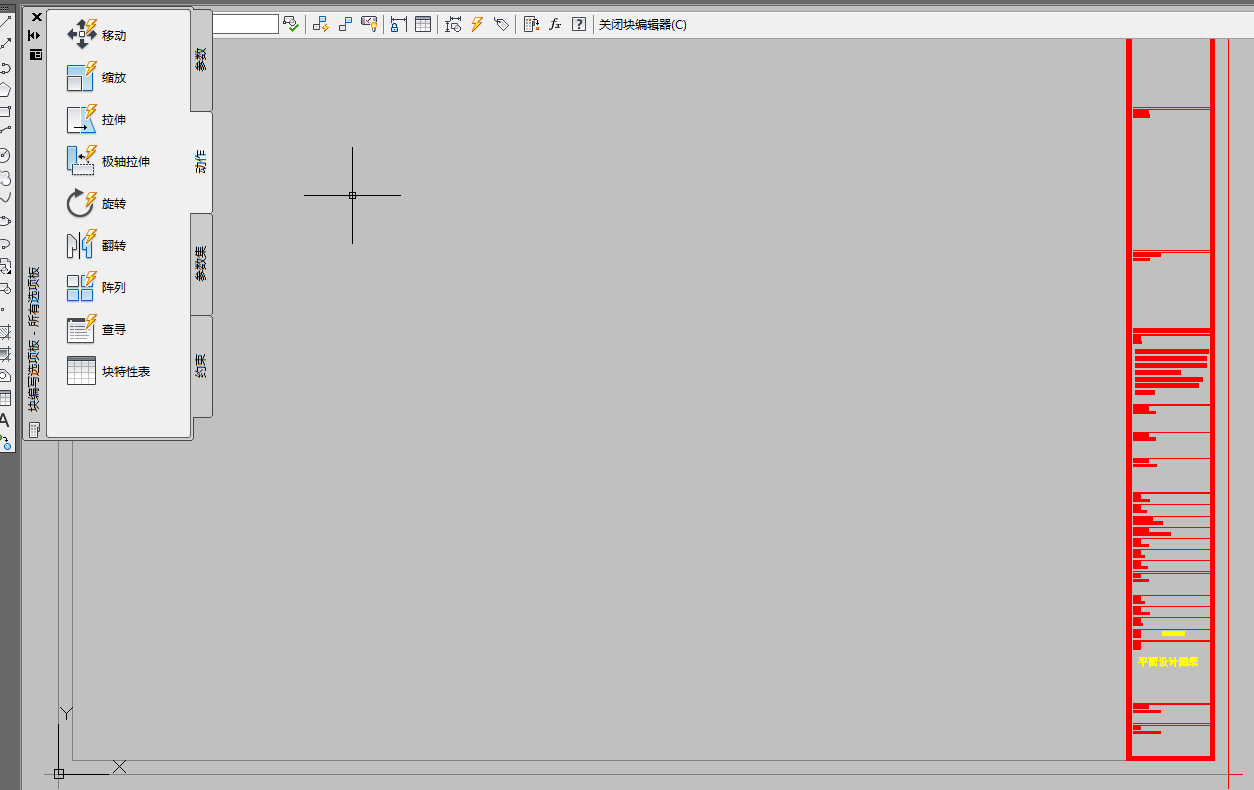Switch to the 参数 palette tab

201,59
